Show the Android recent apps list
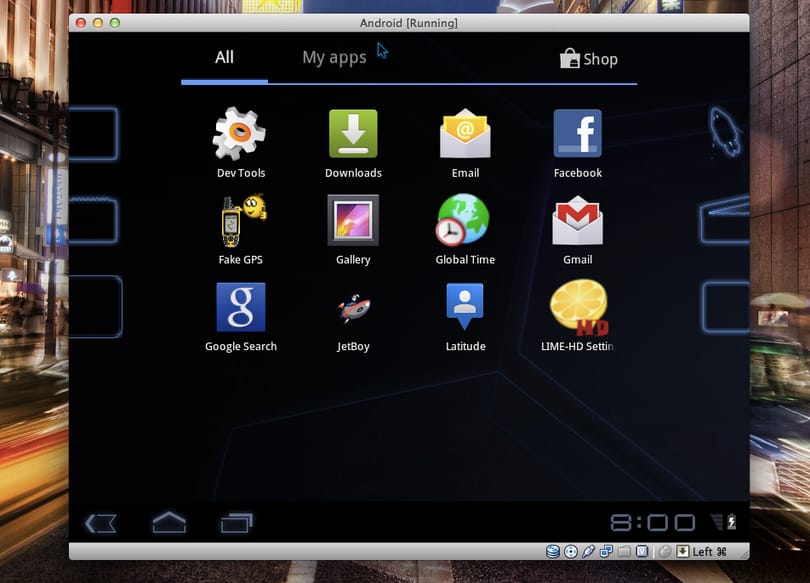The image size is (810, 583). [x=237, y=523]
